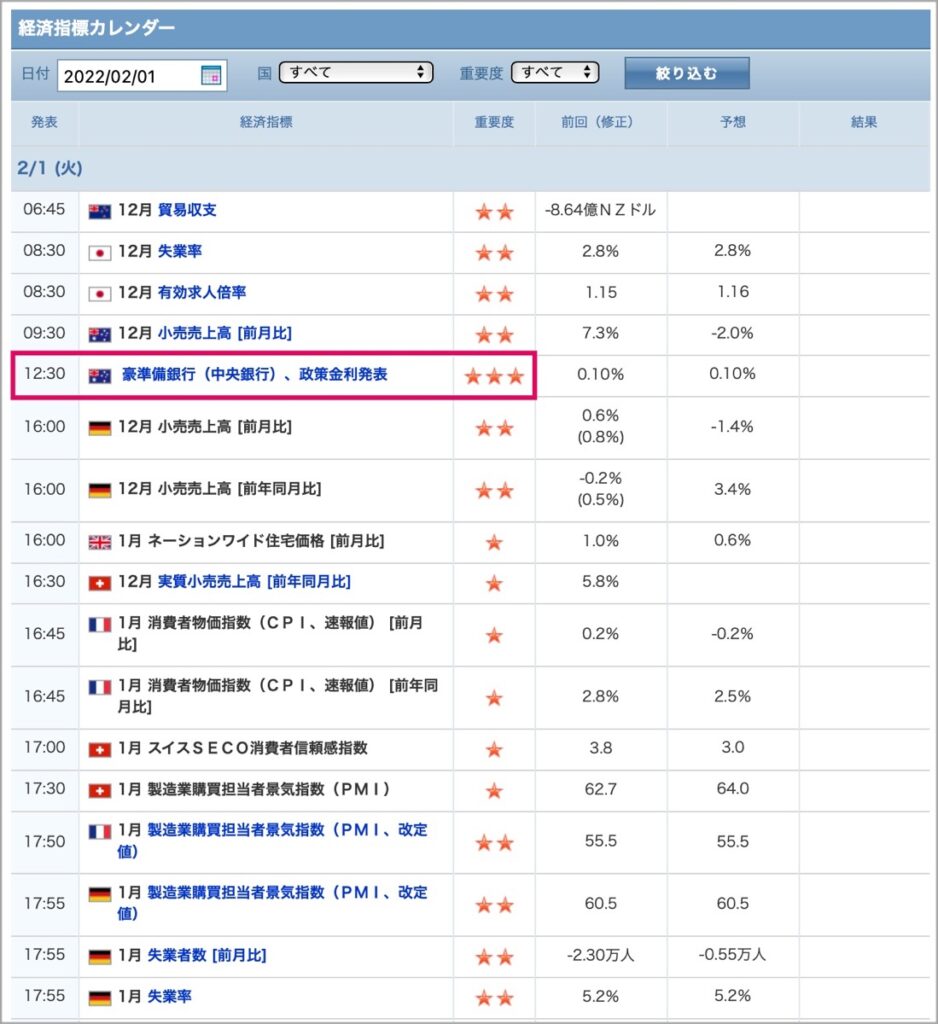Click the -8.64億NZドル previous value
Image resolution: width=938 pixels, height=1024 pixels.
(600, 210)
